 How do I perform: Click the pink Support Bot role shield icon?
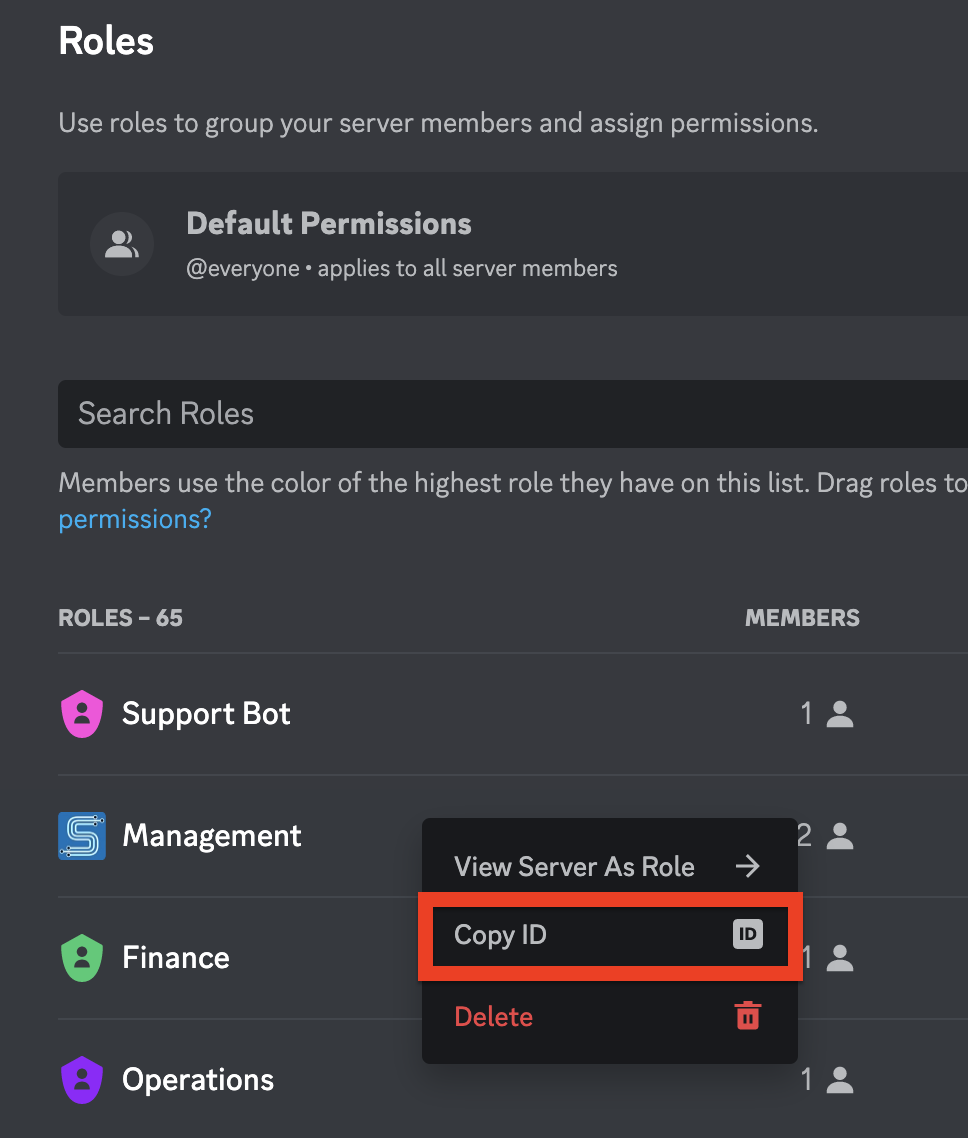tap(82, 714)
